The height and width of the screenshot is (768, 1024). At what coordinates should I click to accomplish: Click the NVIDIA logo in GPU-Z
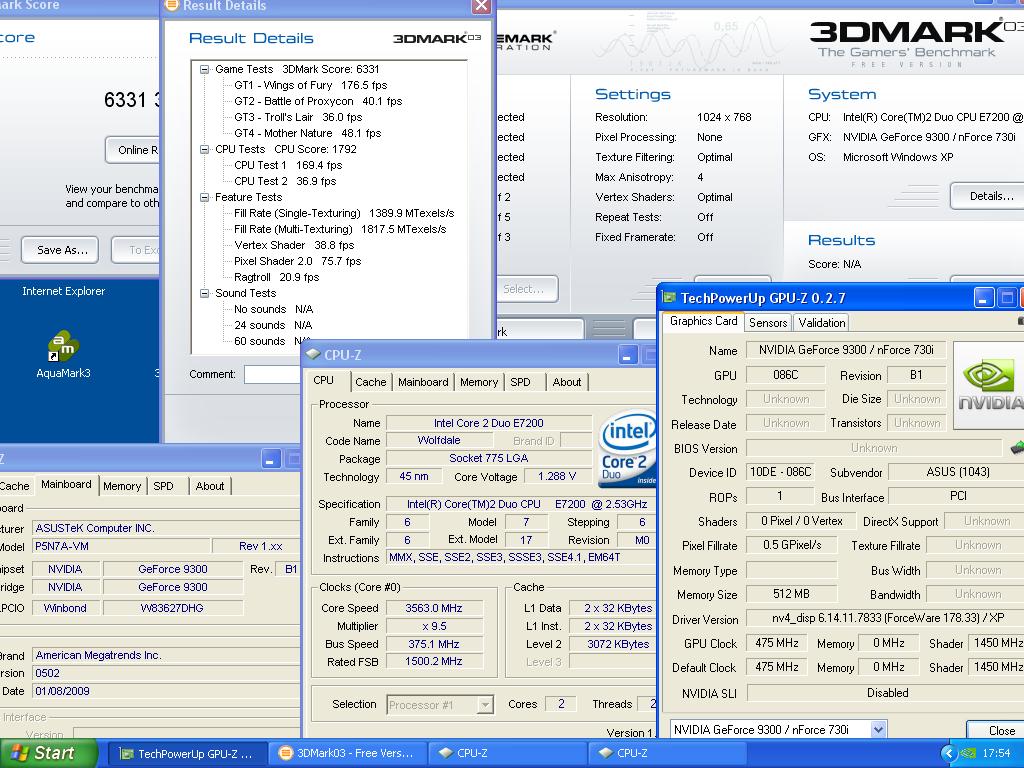pos(989,385)
